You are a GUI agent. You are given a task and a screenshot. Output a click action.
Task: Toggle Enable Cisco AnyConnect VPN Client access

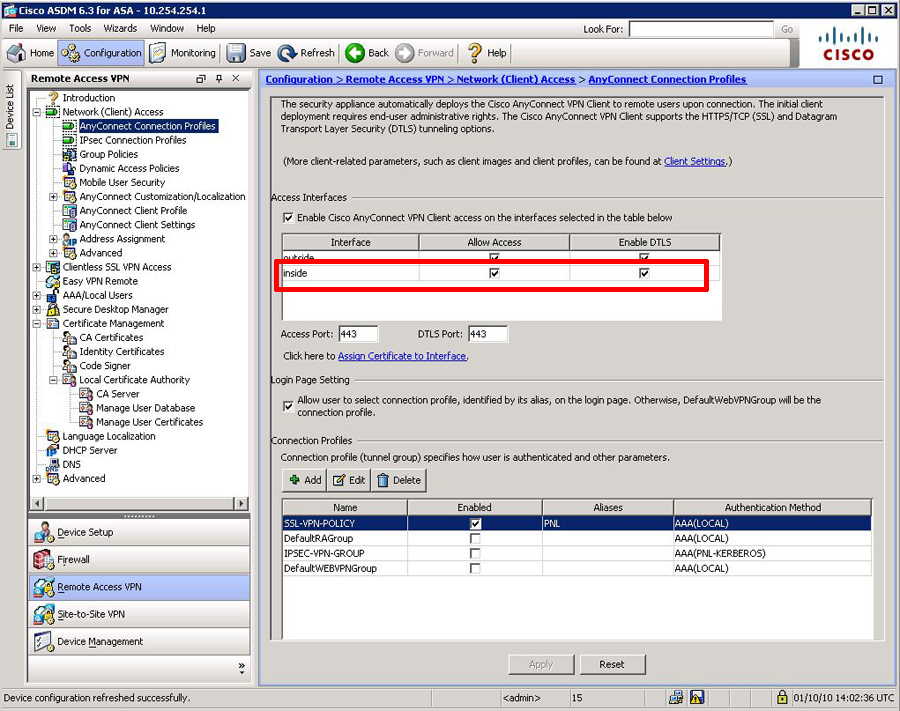coord(288,218)
